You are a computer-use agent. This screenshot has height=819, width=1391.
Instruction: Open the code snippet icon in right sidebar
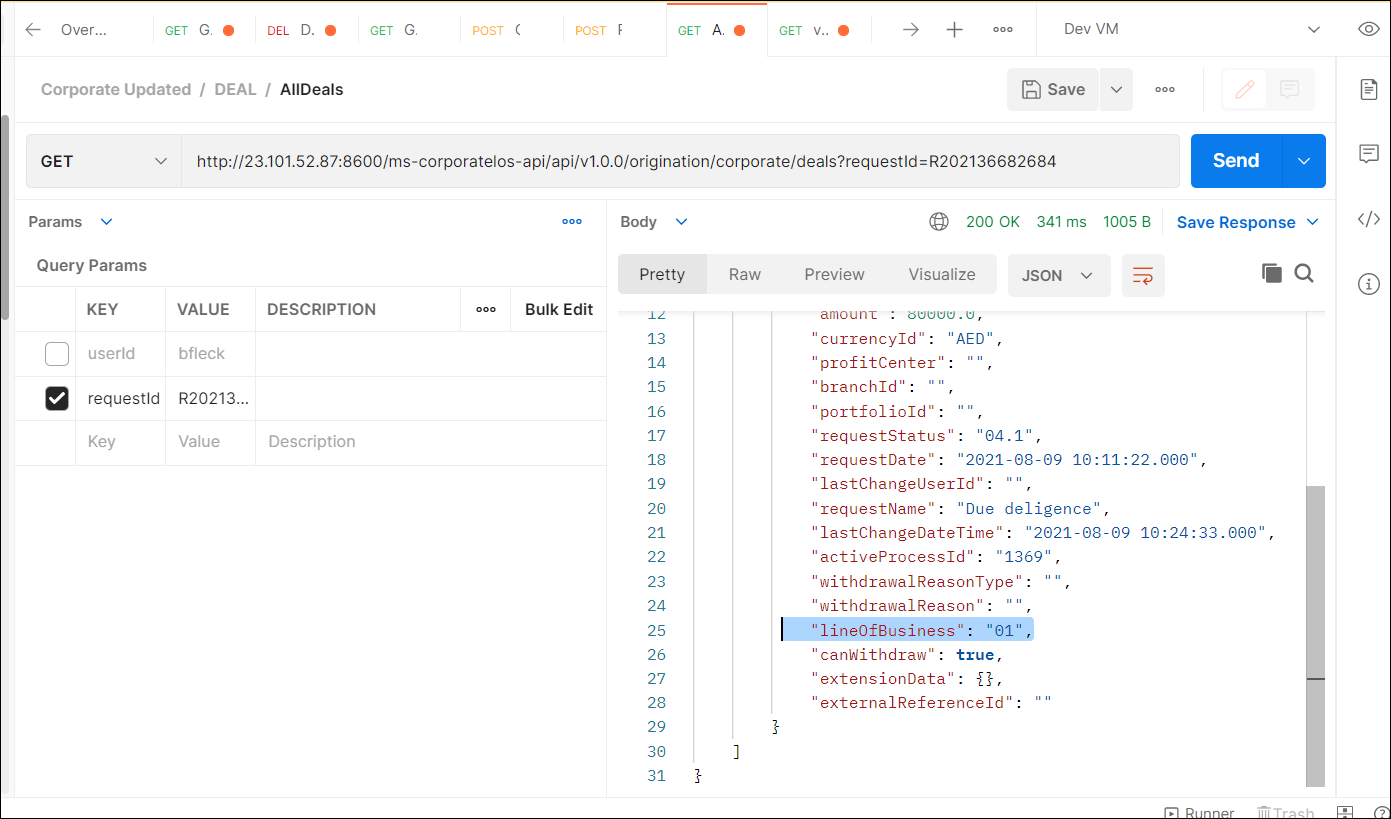pyautogui.click(x=1369, y=219)
